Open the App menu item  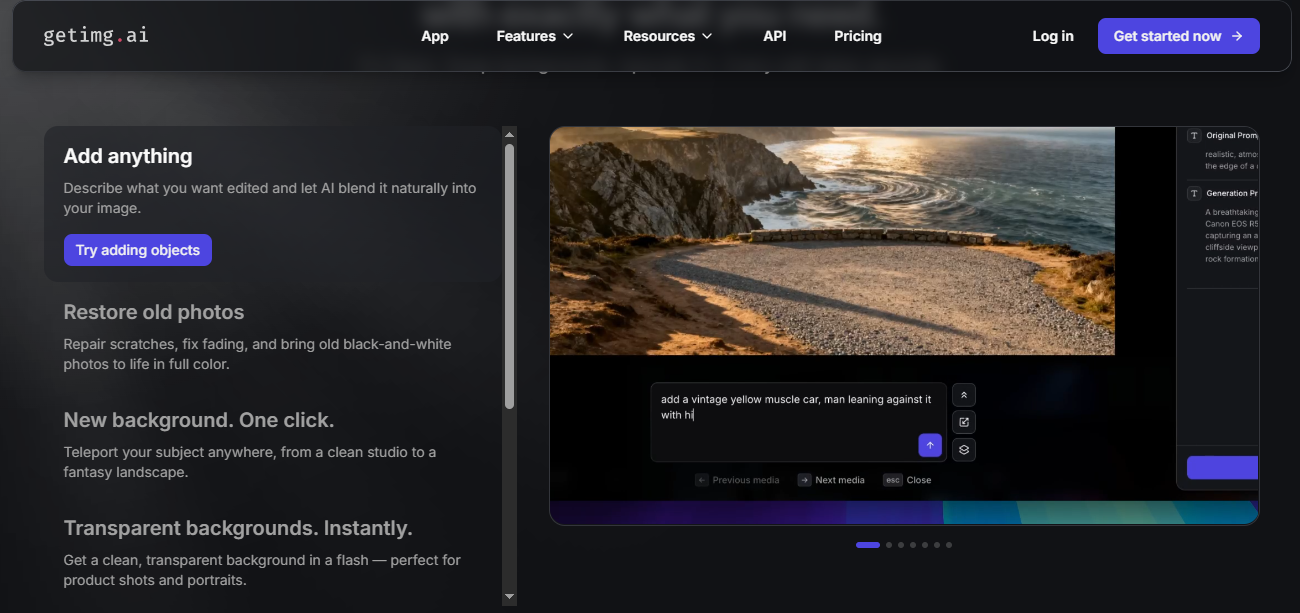pos(435,36)
